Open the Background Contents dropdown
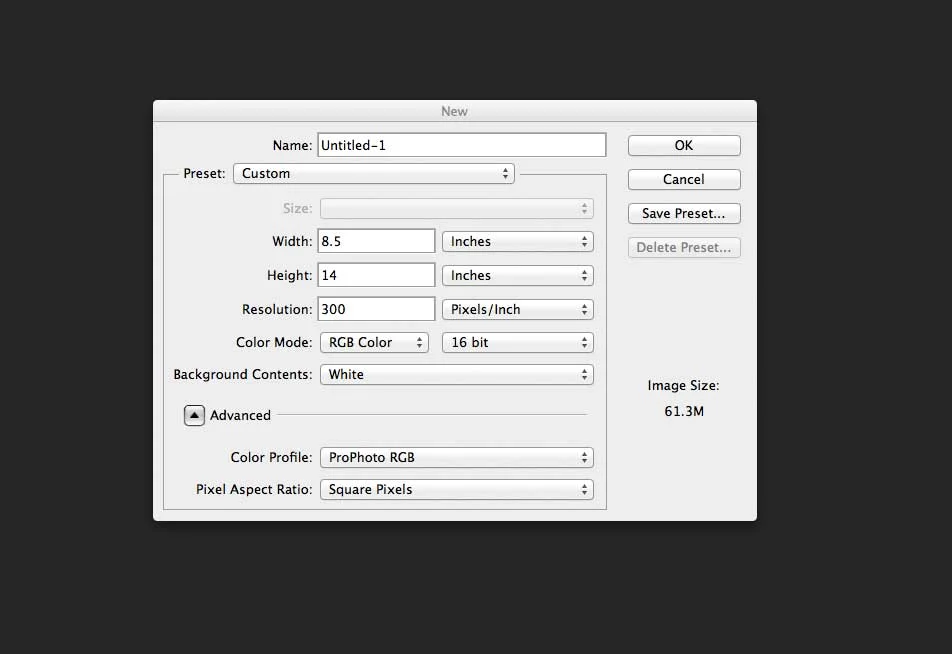 click(x=457, y=375)
